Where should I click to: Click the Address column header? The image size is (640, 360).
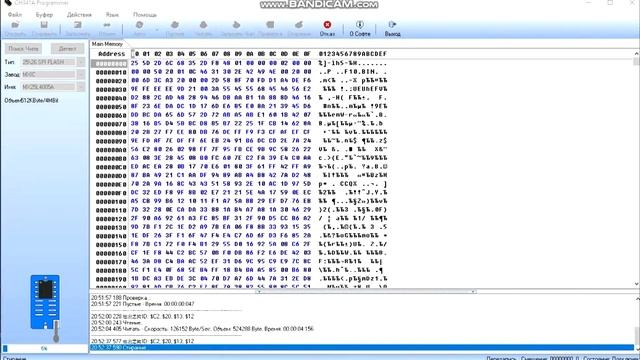coord(111,54)
